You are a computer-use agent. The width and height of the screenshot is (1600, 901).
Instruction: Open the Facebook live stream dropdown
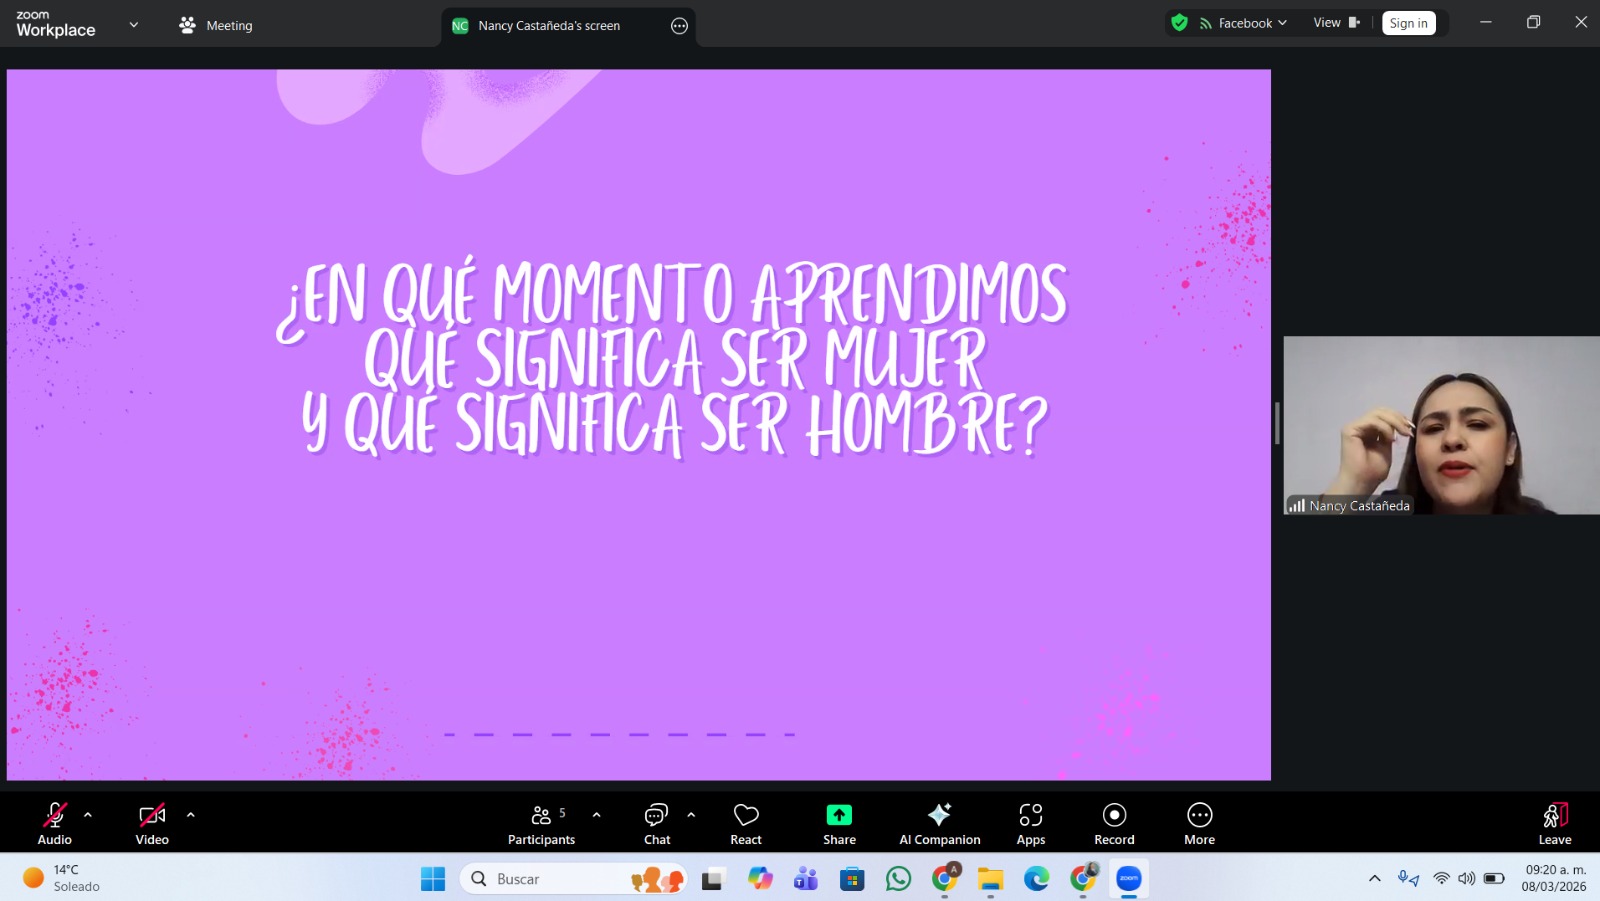point(1245,23)
